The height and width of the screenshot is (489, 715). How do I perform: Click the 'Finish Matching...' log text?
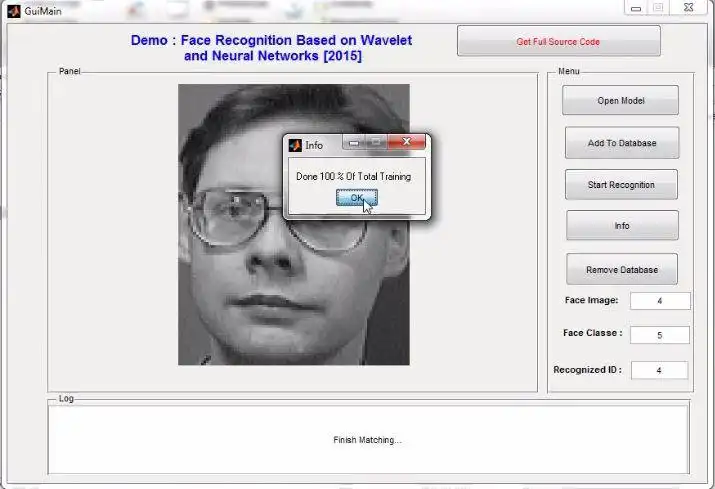[x=367, y=440]
